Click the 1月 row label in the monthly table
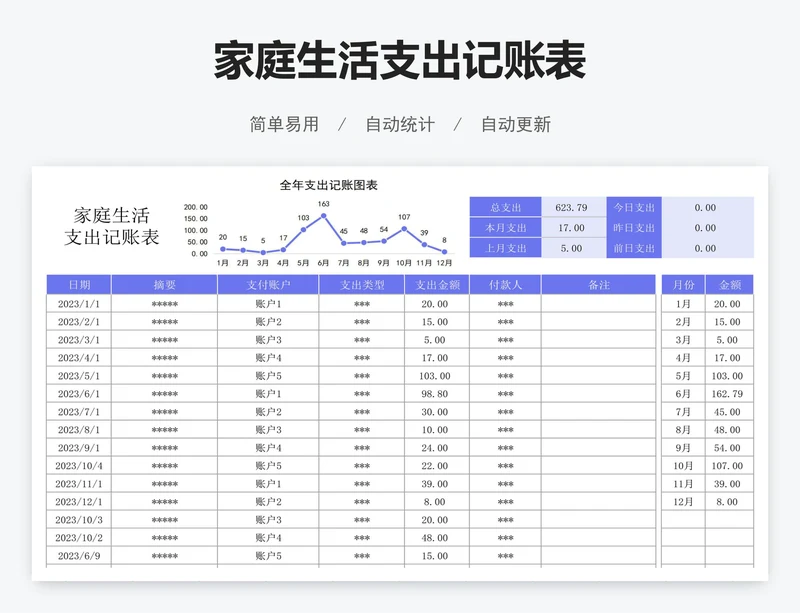This screenshot has width=800, height=613. [x=683, y=304]
